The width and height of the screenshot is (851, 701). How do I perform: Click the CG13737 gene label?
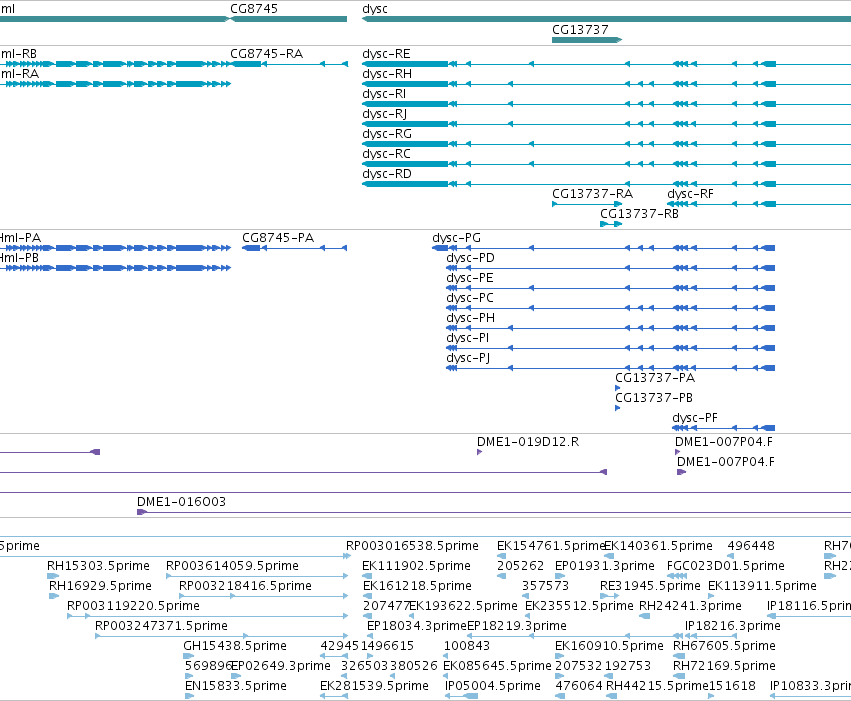coord(580,29)
